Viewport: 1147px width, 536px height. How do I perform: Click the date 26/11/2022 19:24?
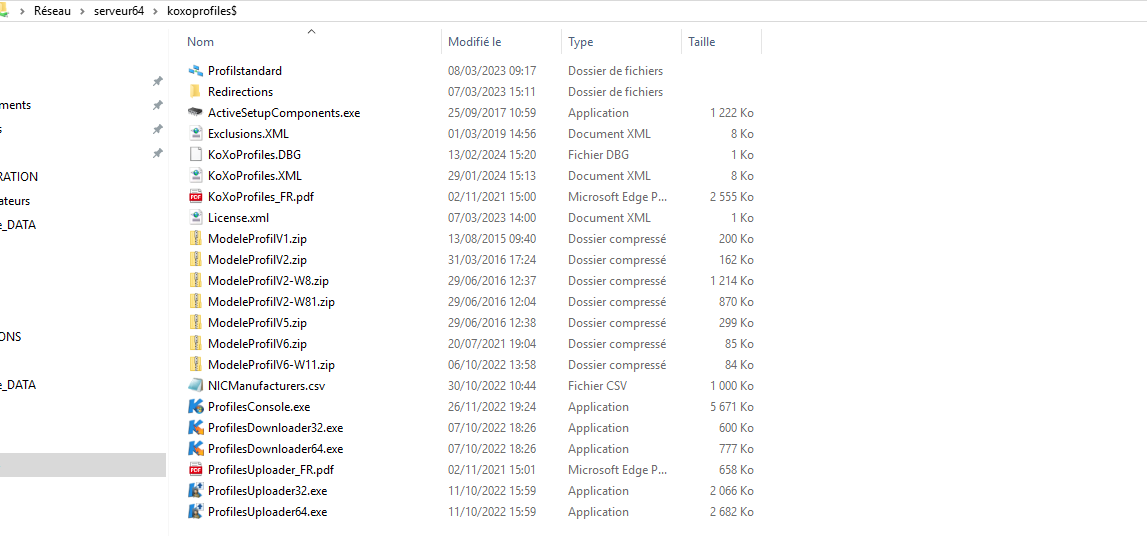coord(492,407)
